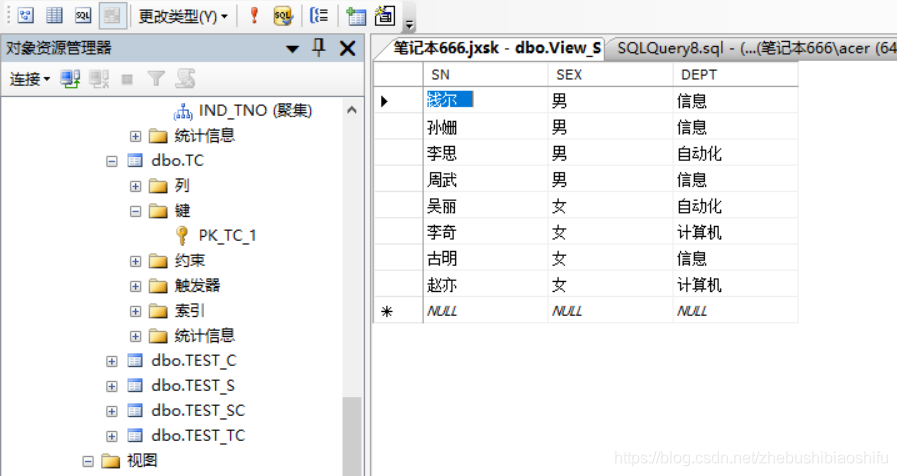Click the filter funnel icon
This screenshot has height=476, width=897.
click(x=156, y=79)
